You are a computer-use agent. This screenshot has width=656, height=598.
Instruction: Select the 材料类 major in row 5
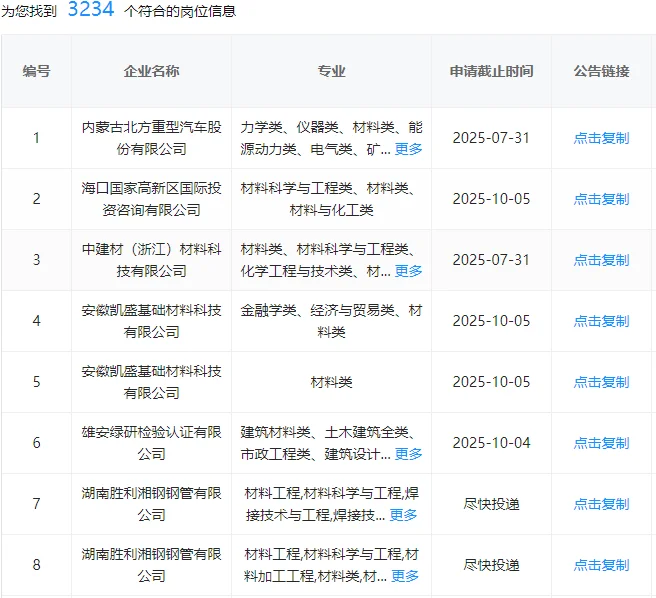tap(331, 382)
